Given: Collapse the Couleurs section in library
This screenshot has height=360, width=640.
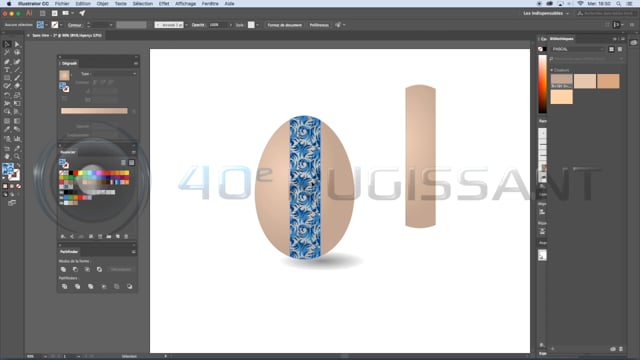Looking at the screenshot, I should pos(552,70).
